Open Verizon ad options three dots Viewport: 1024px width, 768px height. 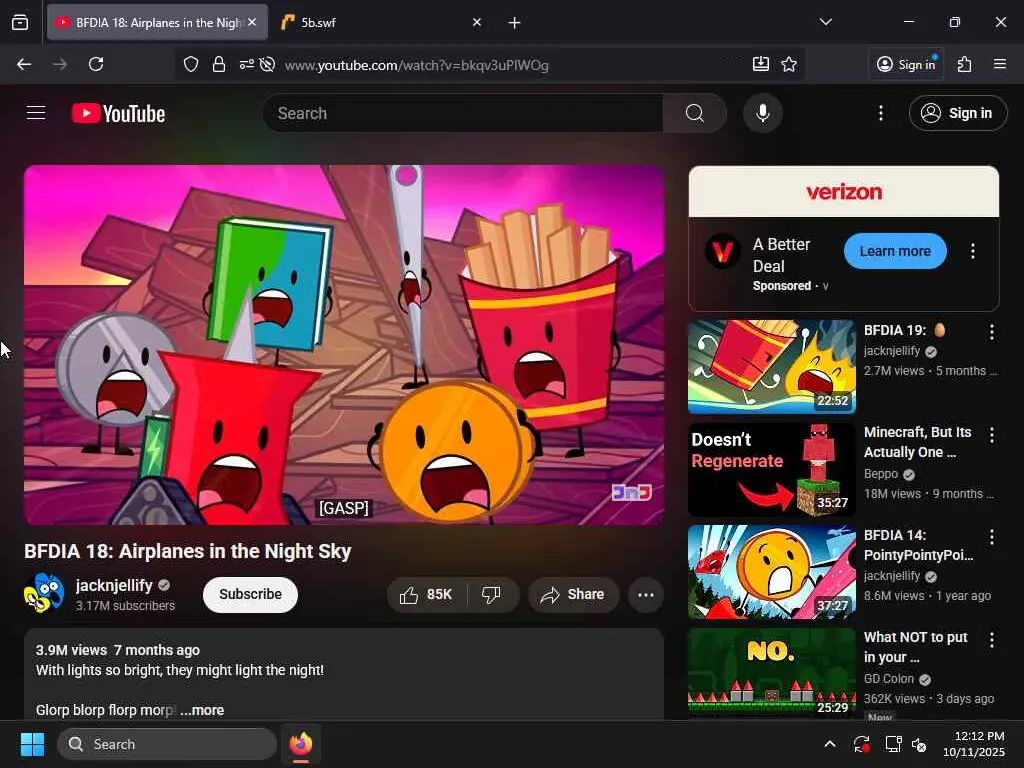[x=972, y=251]
